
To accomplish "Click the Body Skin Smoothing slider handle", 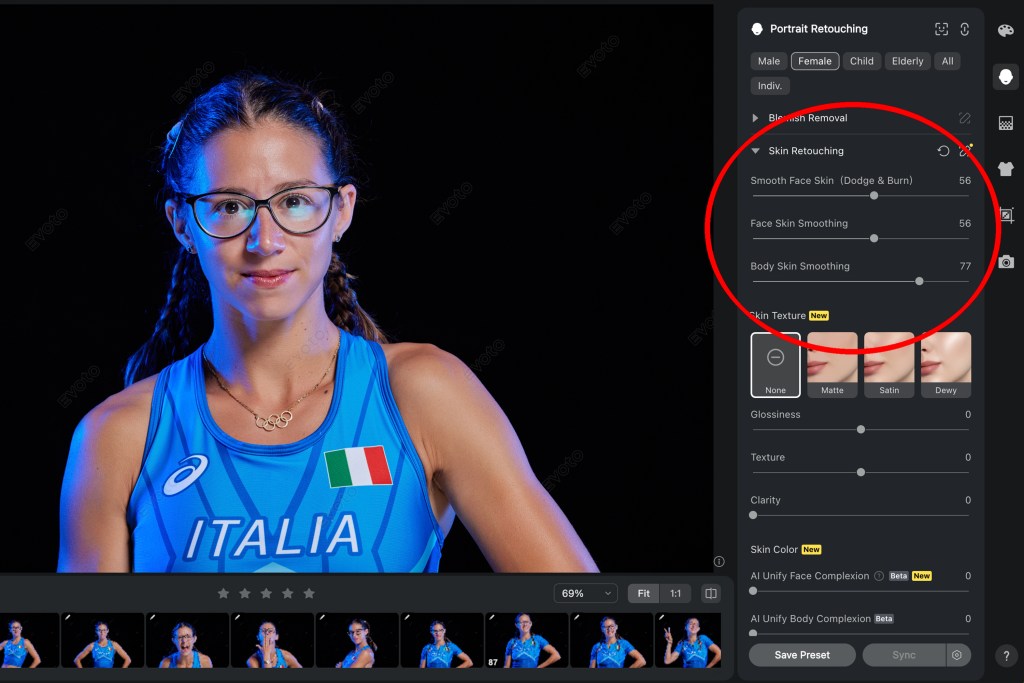I will [919, 281].
